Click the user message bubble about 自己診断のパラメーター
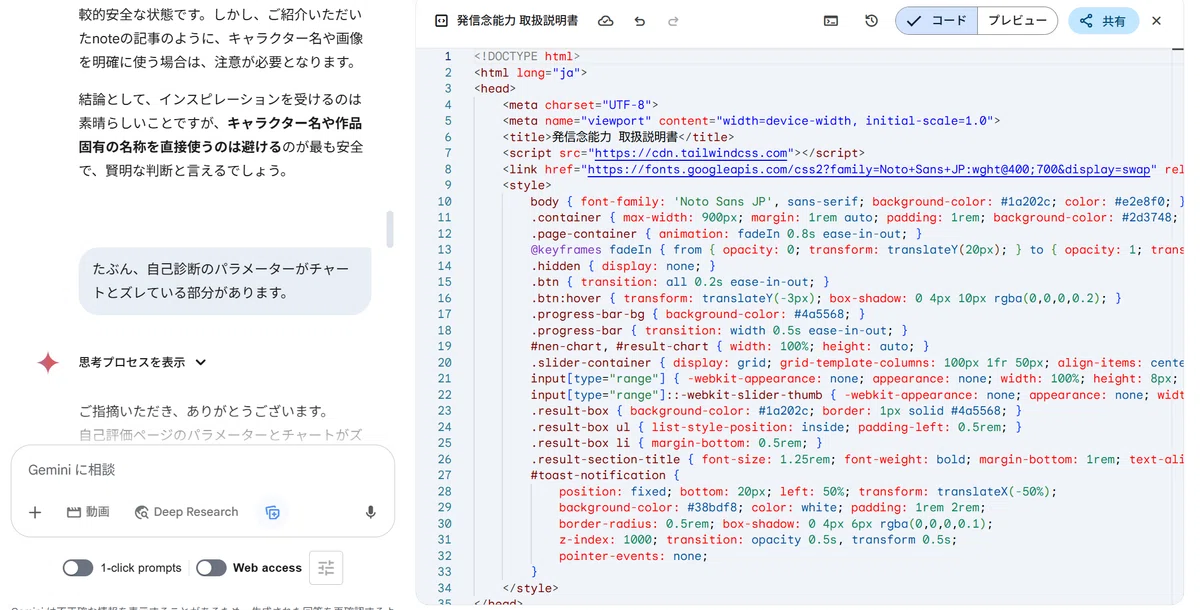1200x610 pixels. tap(225, 281)
